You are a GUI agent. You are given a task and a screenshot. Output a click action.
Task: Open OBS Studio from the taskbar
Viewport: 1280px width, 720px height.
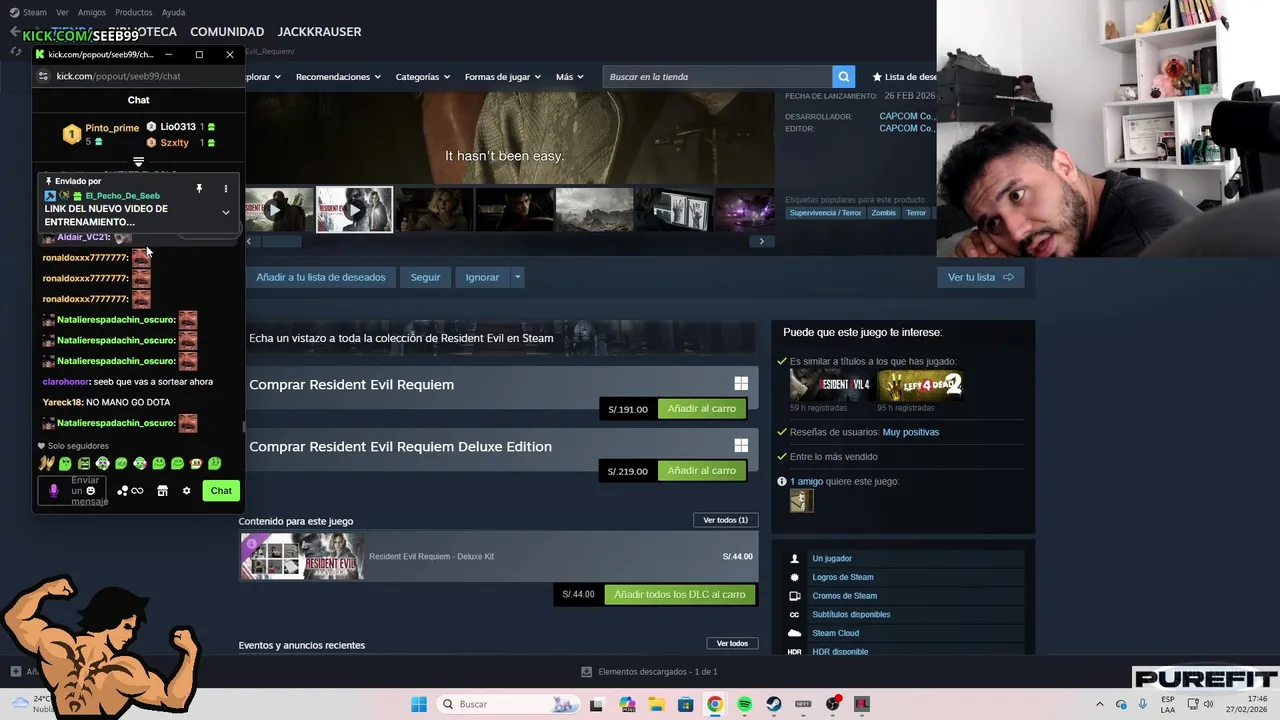point(833,704)
